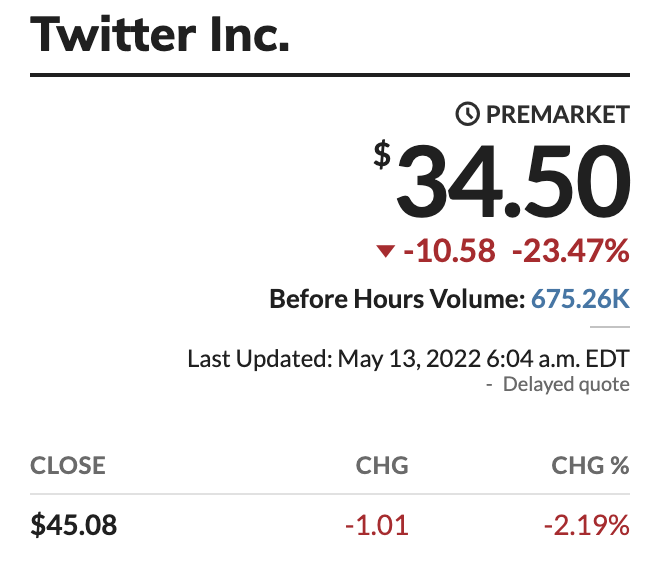Viewport: 656px width, 572px height.
Task: Click the -2.19% close change percent
Action: coord(587,525)
